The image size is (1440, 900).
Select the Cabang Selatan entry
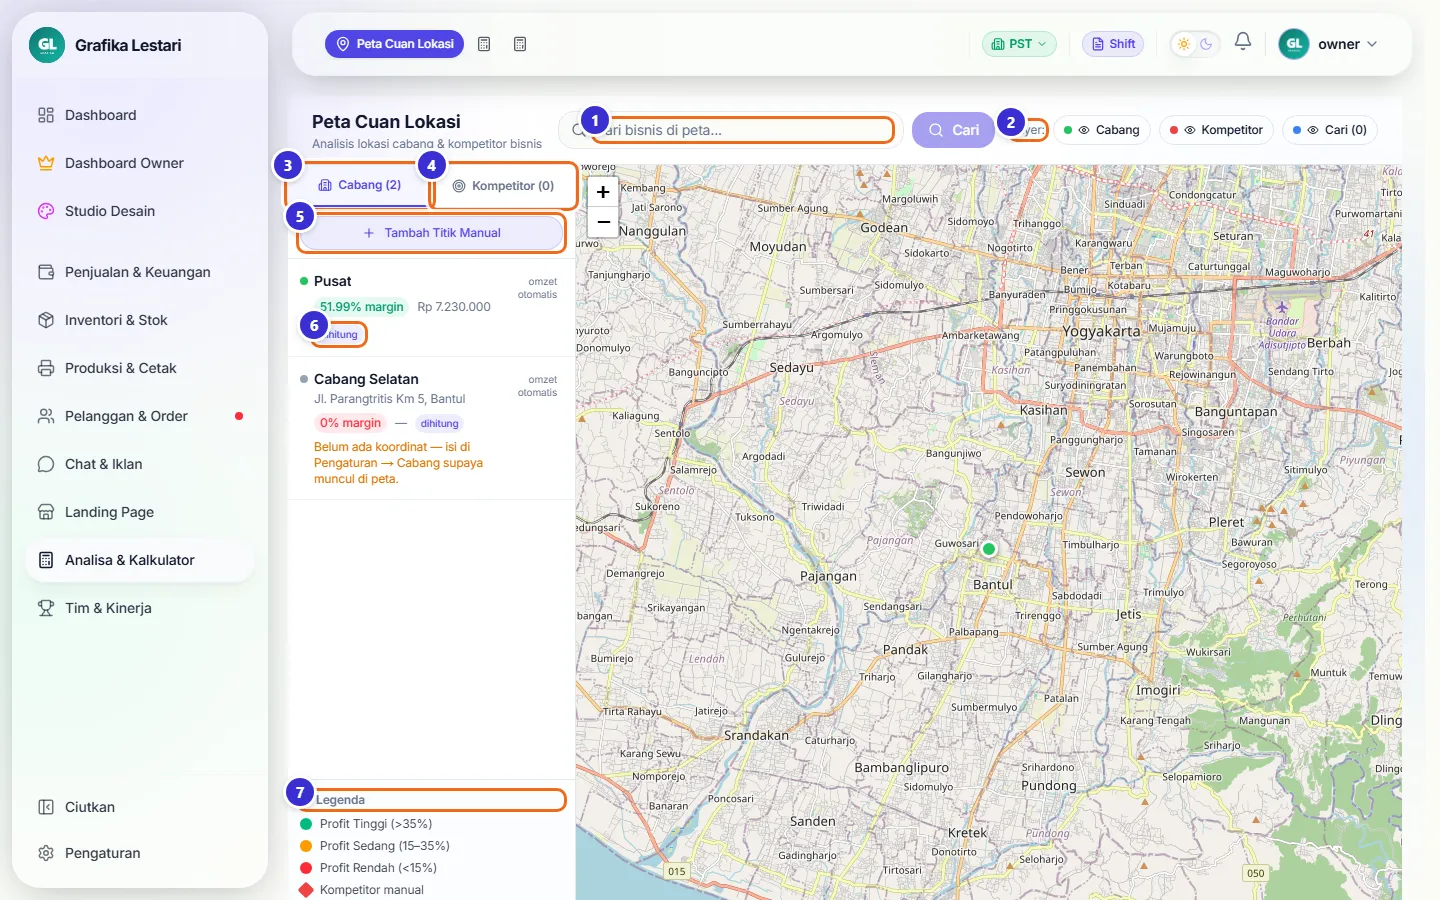tap(431, 429)
